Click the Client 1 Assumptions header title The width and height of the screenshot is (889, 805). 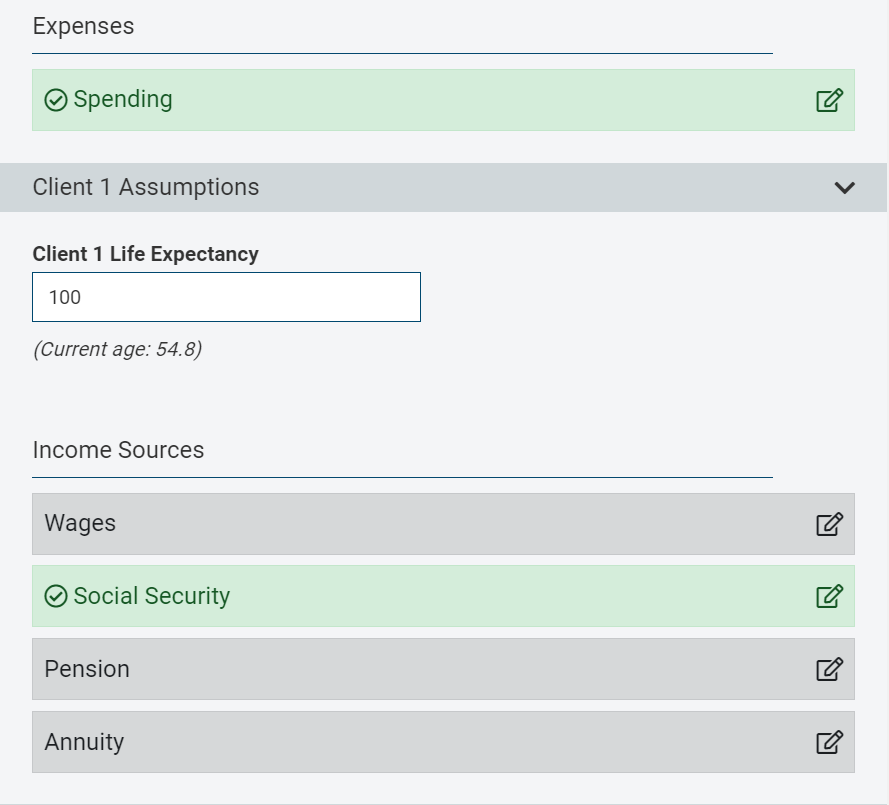pyautogui.click(x=146, y=187)
